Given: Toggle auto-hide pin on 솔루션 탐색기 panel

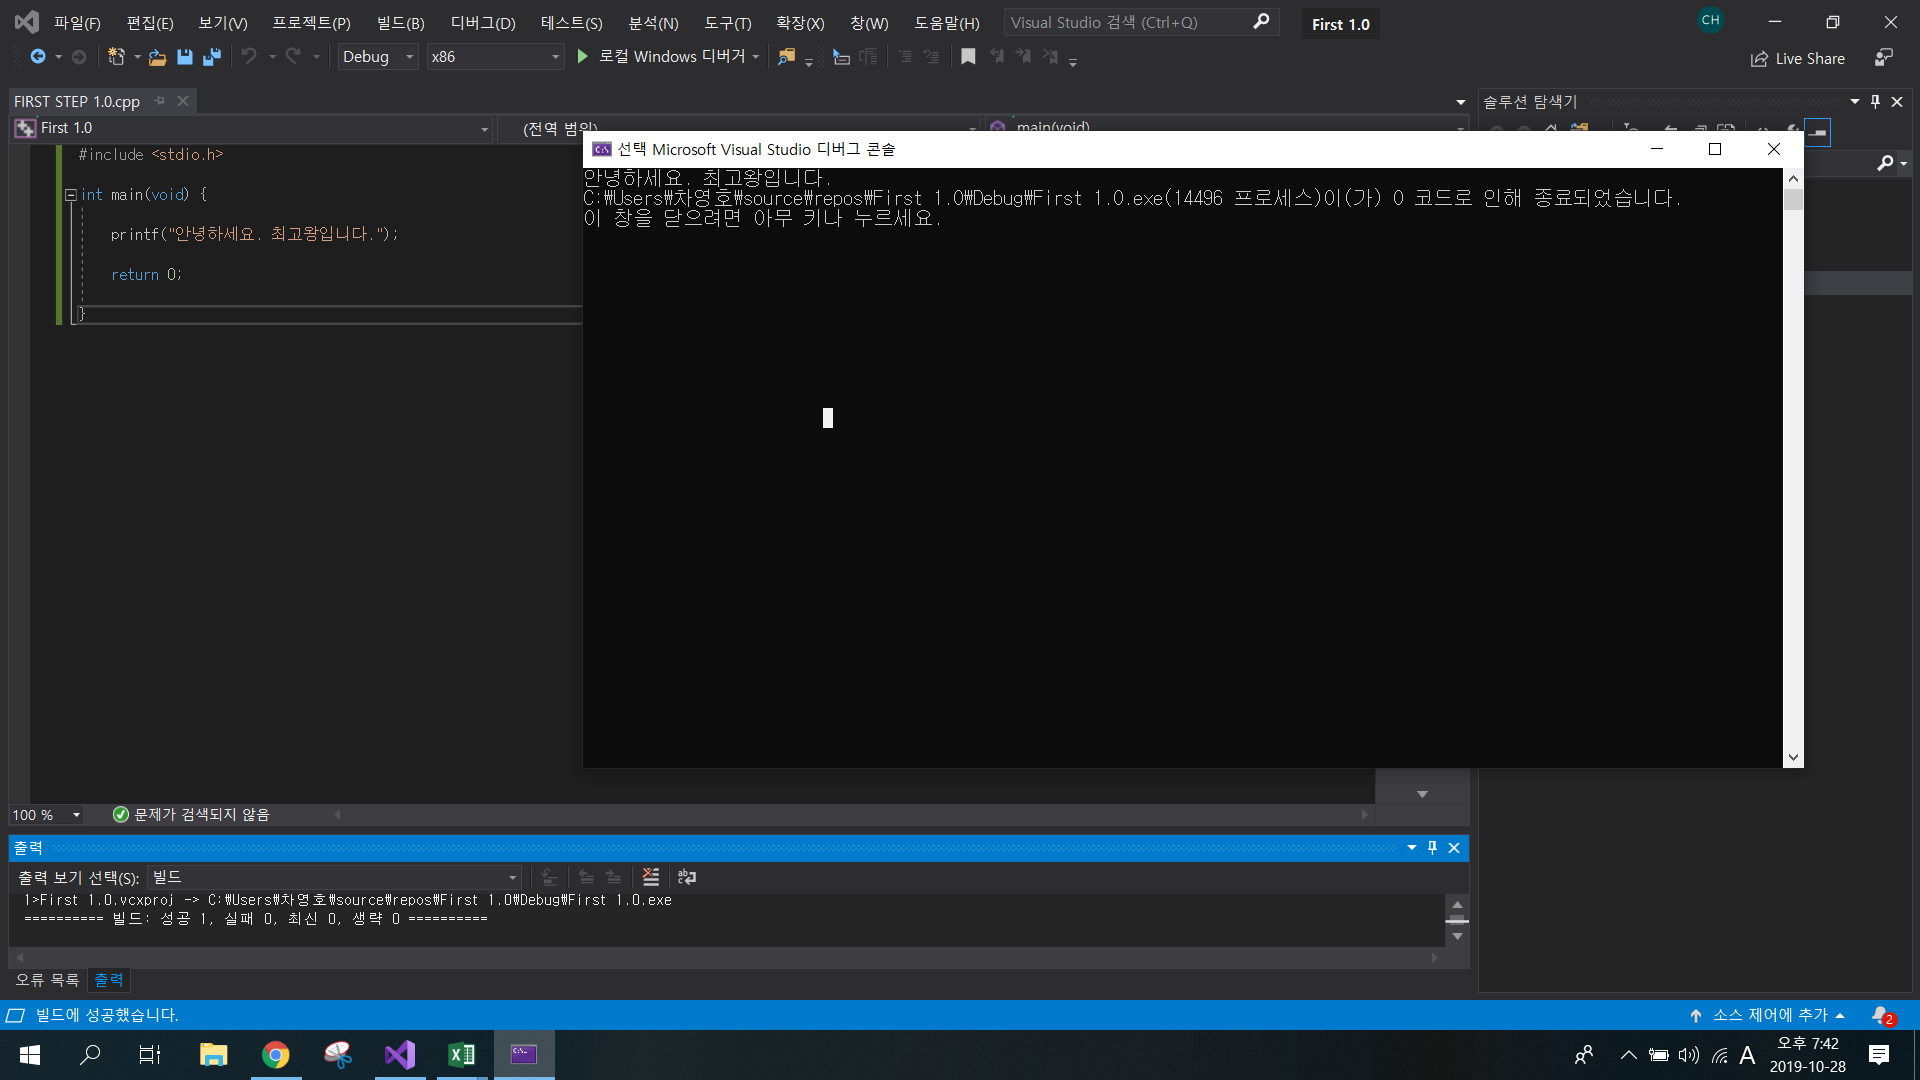Looking at the screenshot, I should (x=1875, y=101).
